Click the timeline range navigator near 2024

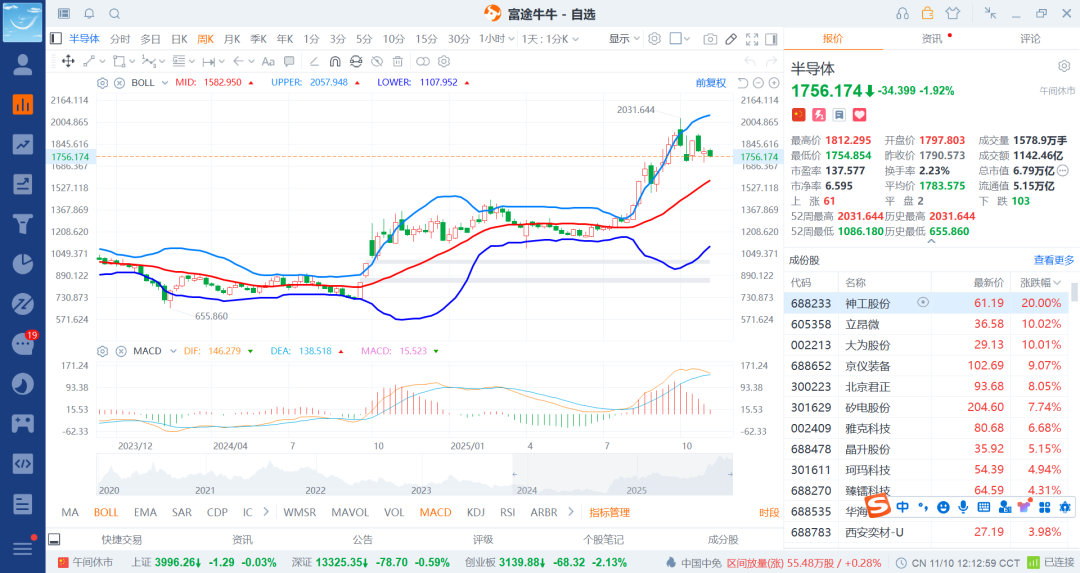(x=525, y=475)
